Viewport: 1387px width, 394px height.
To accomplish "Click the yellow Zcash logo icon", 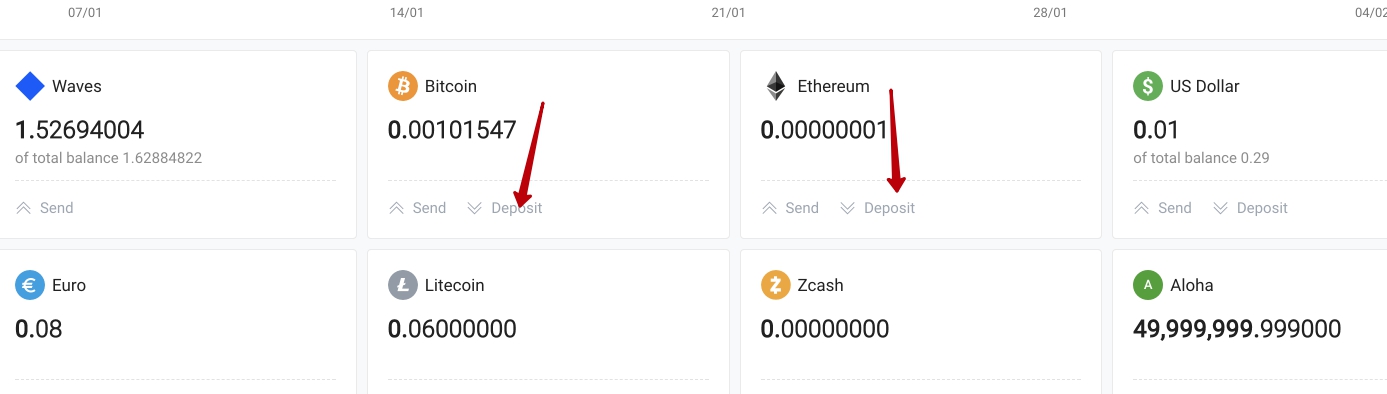I will click(x=775, y=285).
